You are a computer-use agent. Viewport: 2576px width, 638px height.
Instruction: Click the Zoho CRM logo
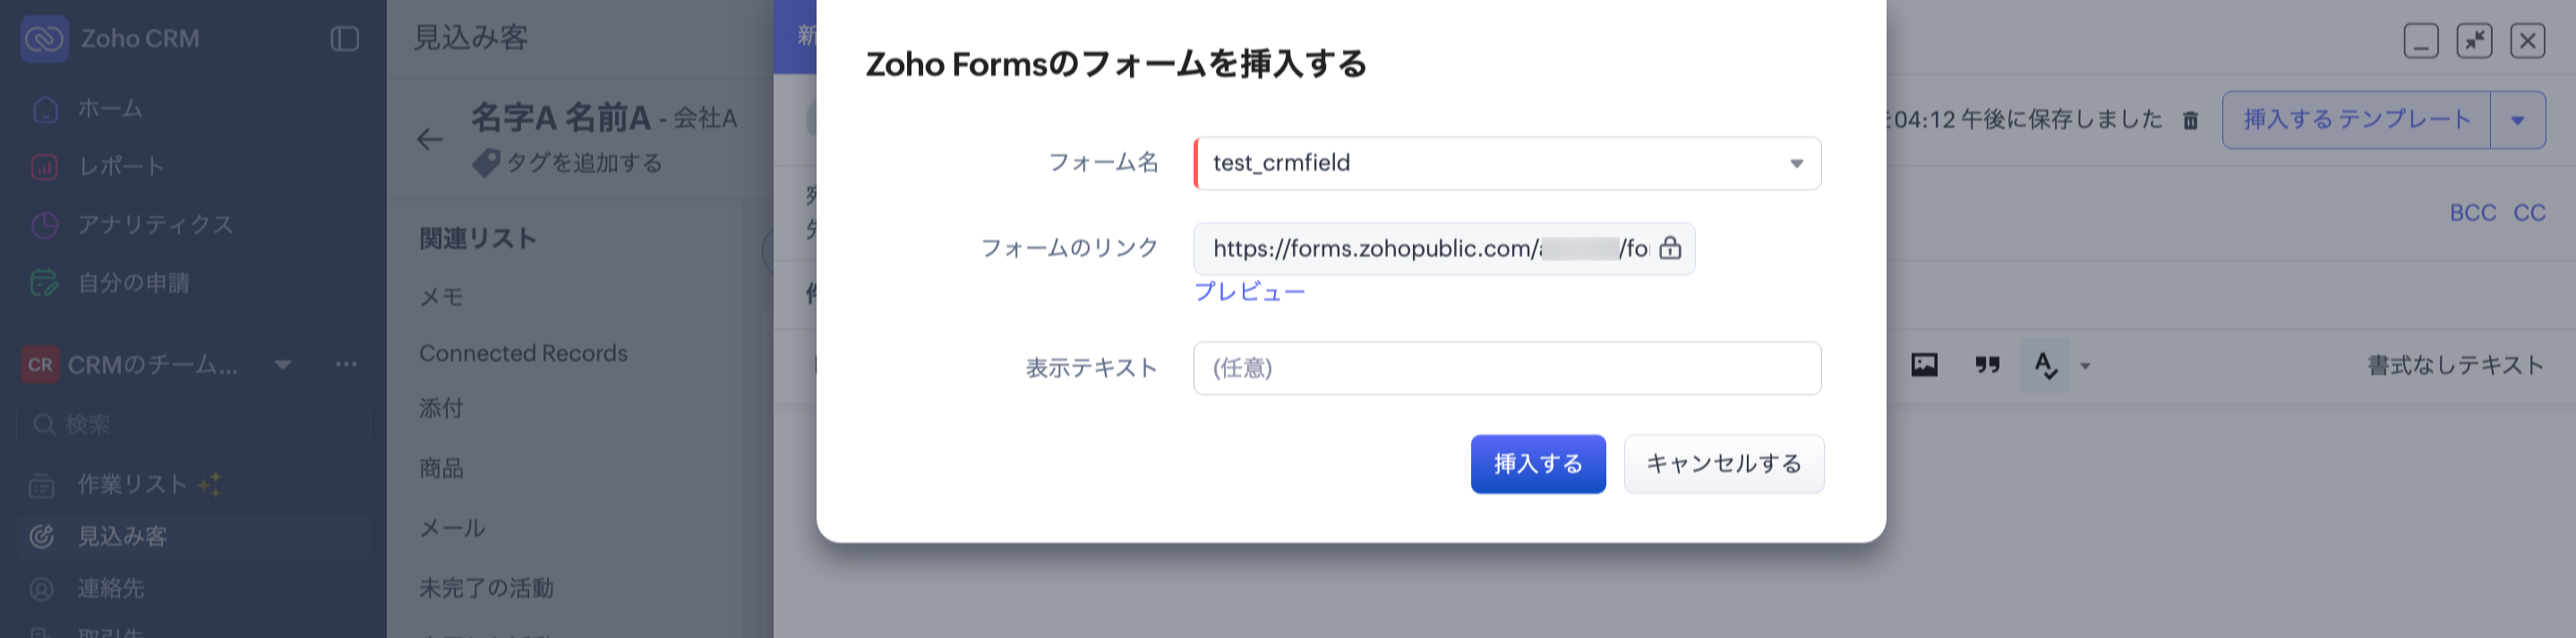click(45, 39)
